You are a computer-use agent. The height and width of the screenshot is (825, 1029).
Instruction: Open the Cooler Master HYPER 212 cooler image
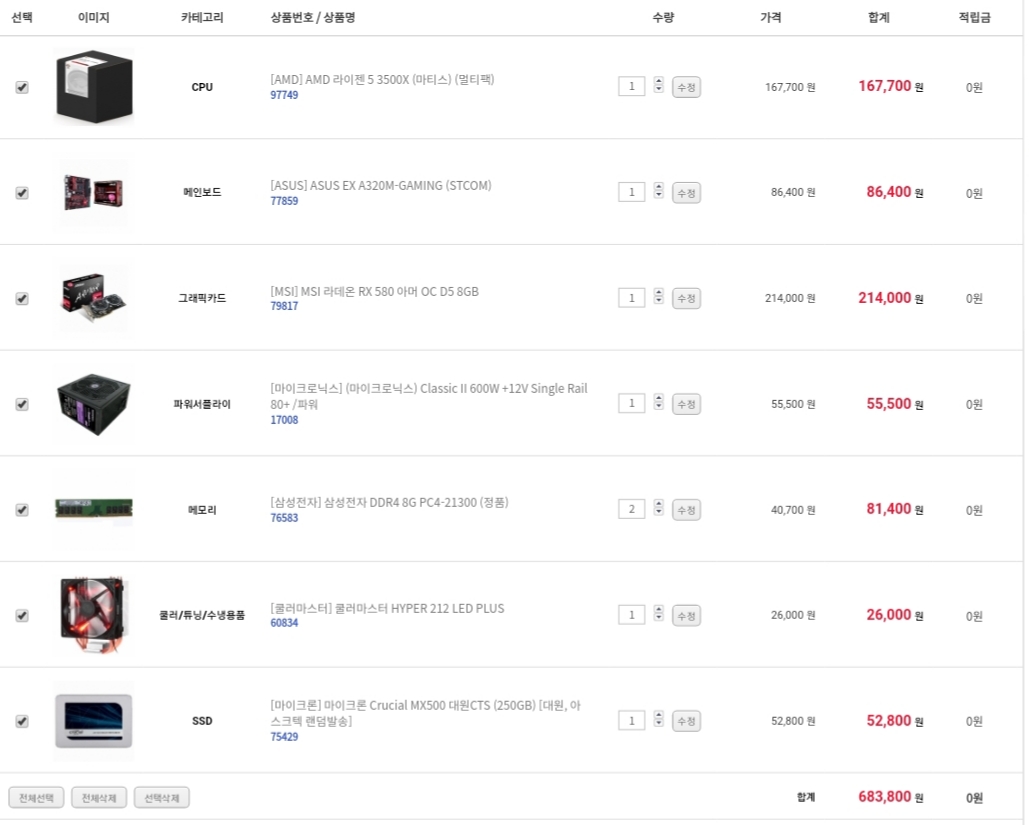point(93,615)
